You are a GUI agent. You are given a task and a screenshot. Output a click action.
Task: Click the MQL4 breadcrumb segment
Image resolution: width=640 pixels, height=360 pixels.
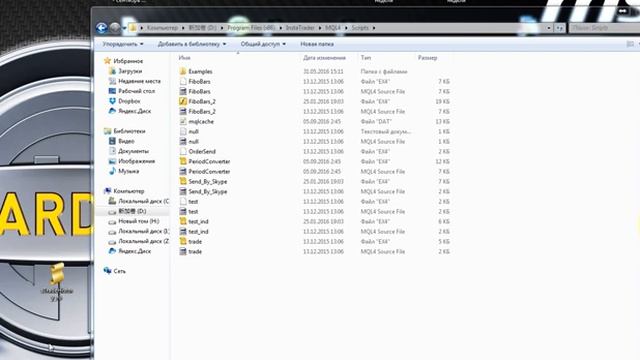[x=333, y=28]
